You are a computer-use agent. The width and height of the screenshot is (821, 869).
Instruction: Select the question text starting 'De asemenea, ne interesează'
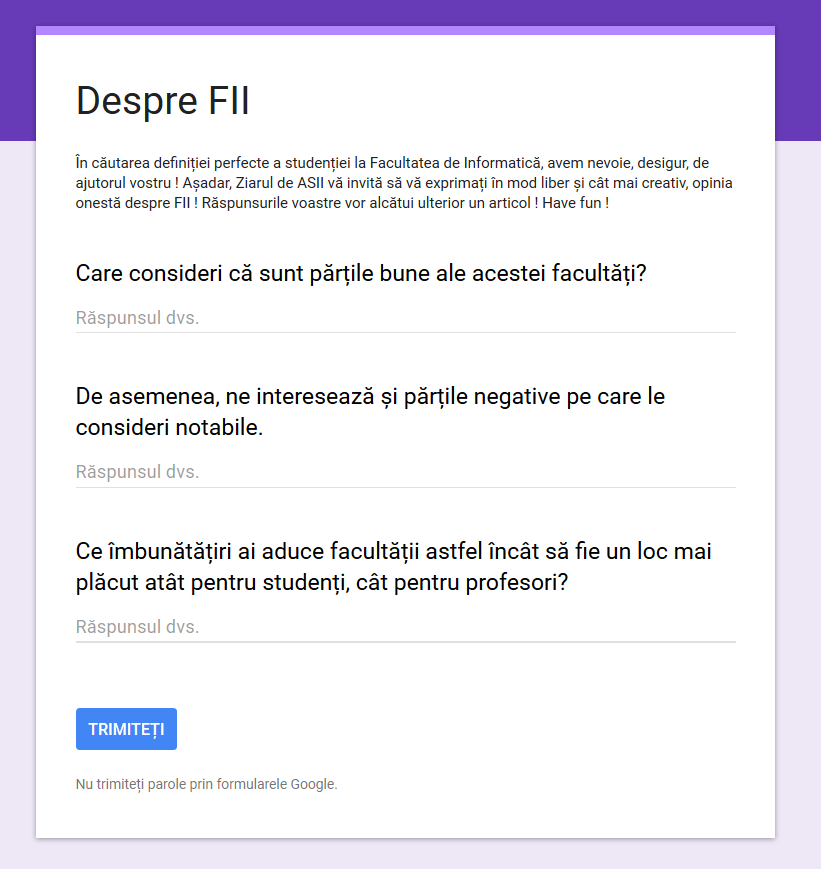click(370, 397)
